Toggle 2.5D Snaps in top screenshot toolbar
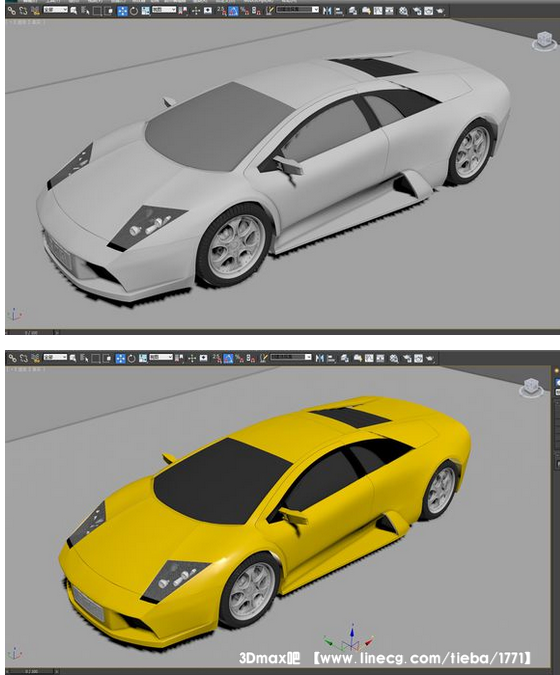 point(222,10)
